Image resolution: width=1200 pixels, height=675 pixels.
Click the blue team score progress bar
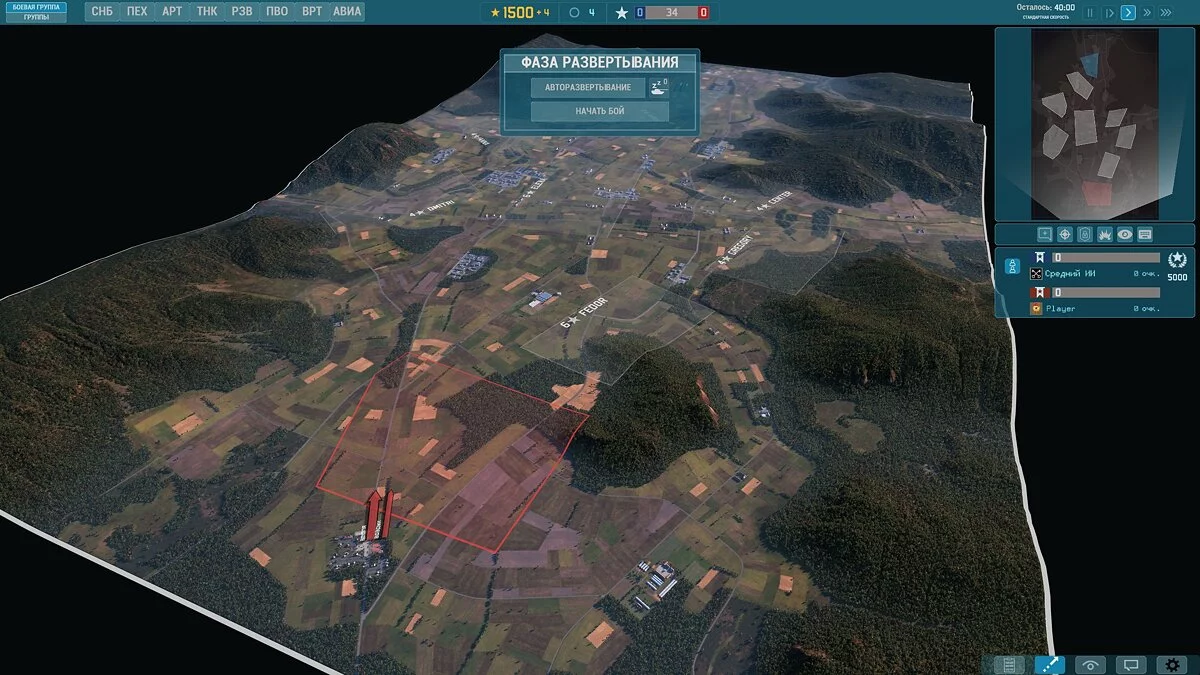1106,257
